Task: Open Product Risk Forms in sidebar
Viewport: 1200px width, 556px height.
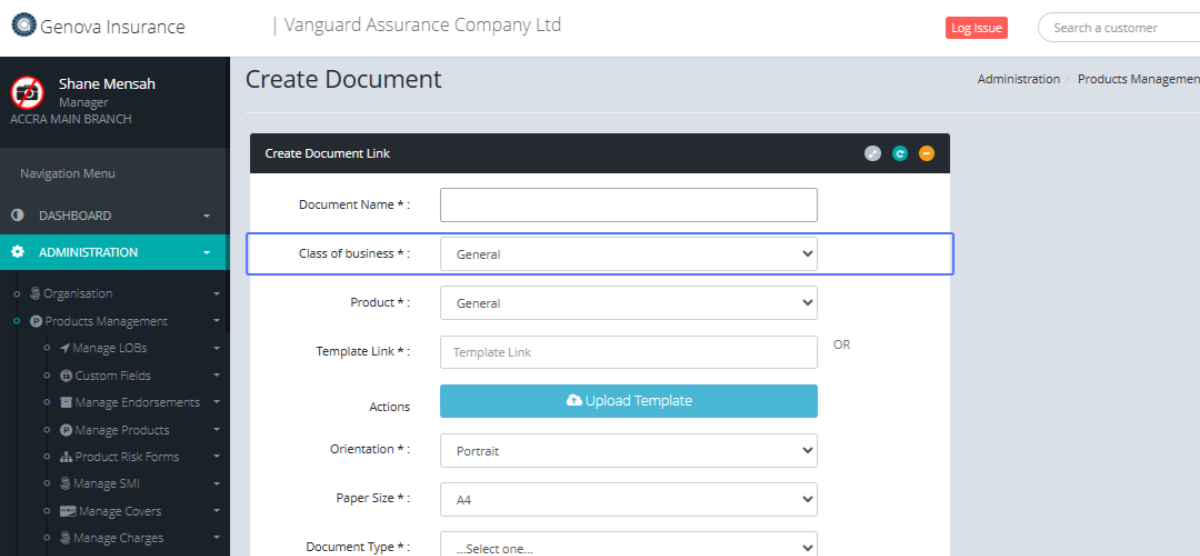Action: 126,457
